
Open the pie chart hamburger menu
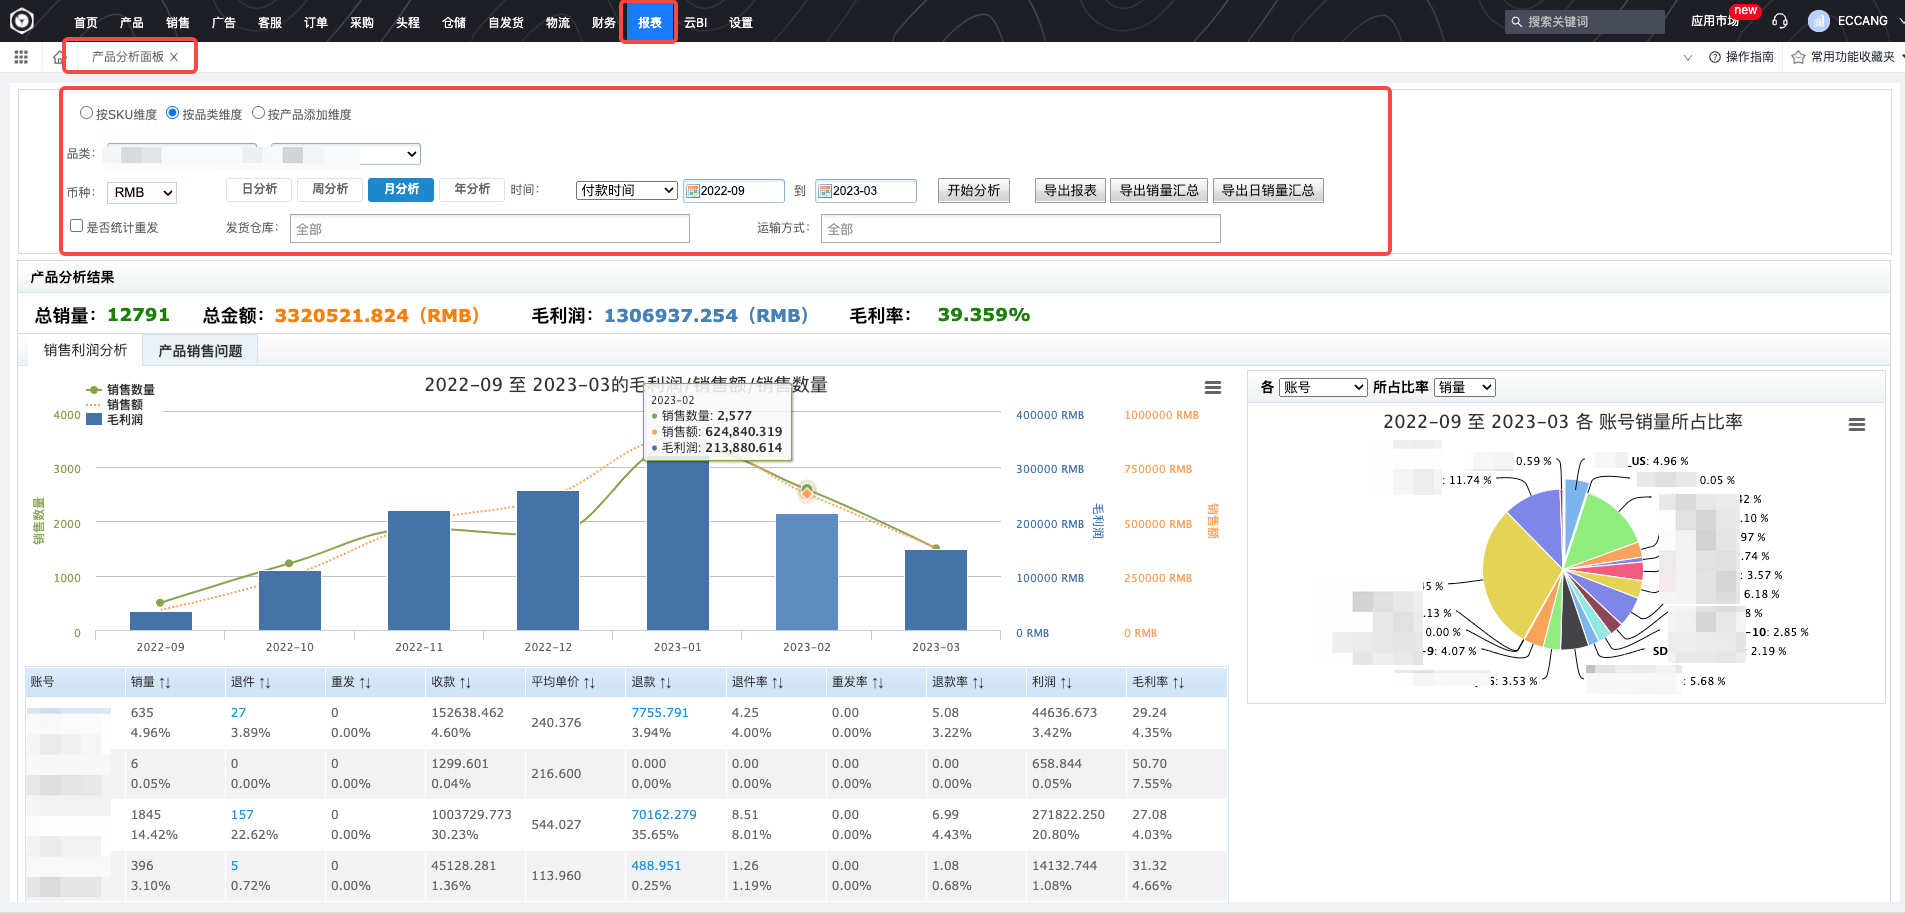(x=1856, y=425)
